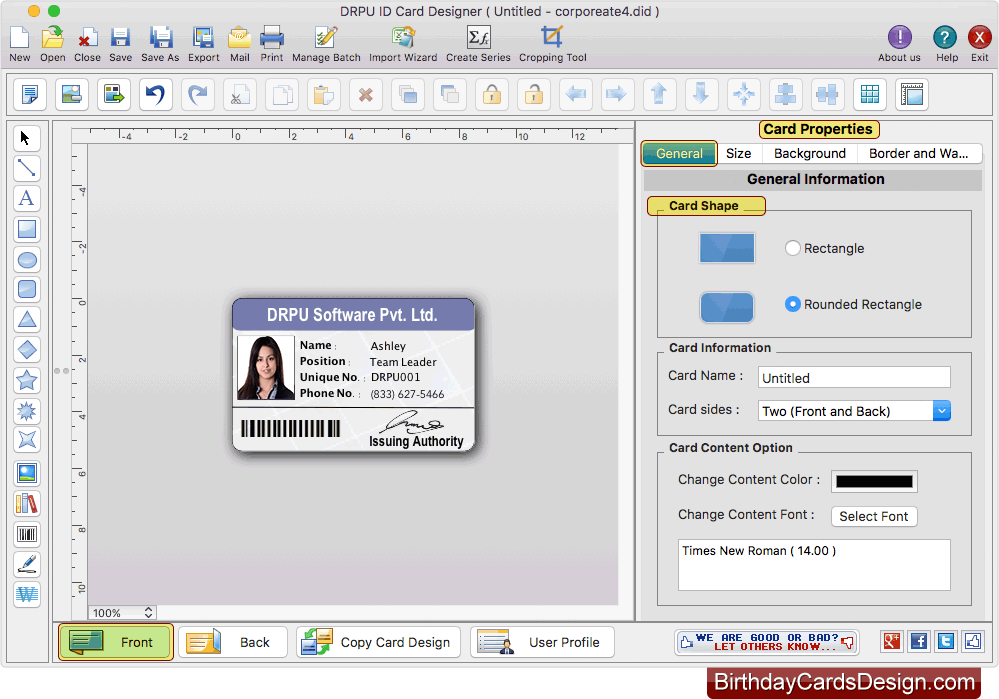This screenshot has height=699, width=999.
Task: Select the Triangle shape tool
Action: tap(27, 319)
